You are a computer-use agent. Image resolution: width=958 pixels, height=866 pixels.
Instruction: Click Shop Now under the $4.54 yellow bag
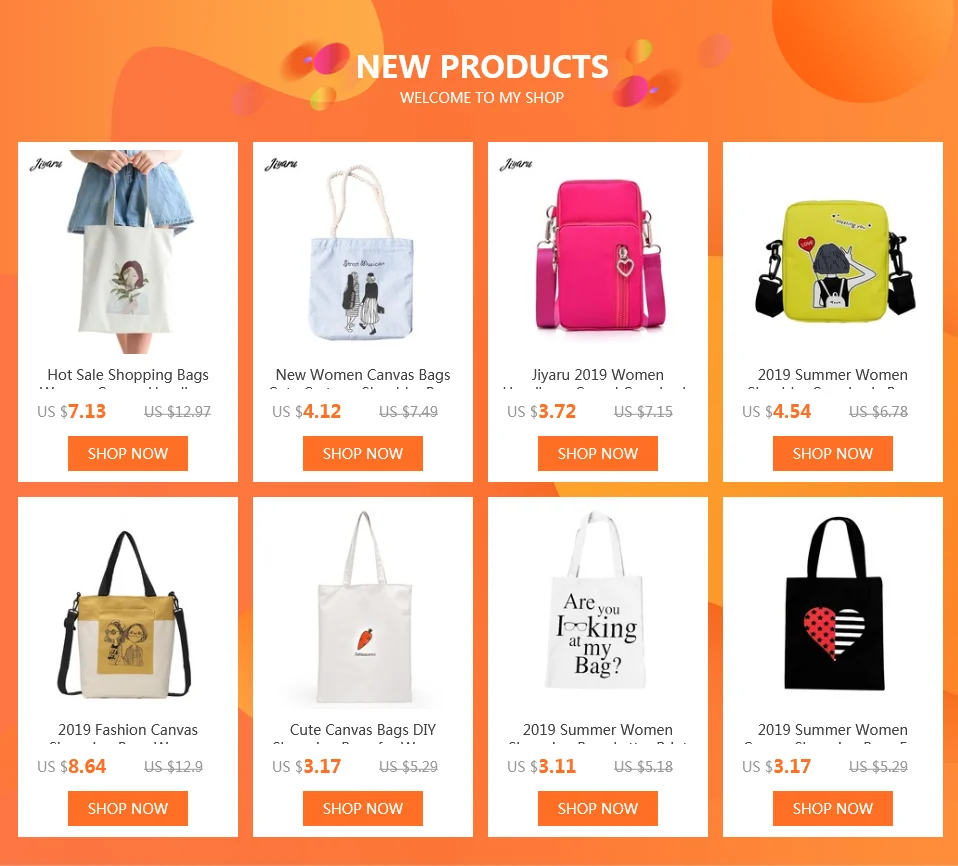point(833,453)
